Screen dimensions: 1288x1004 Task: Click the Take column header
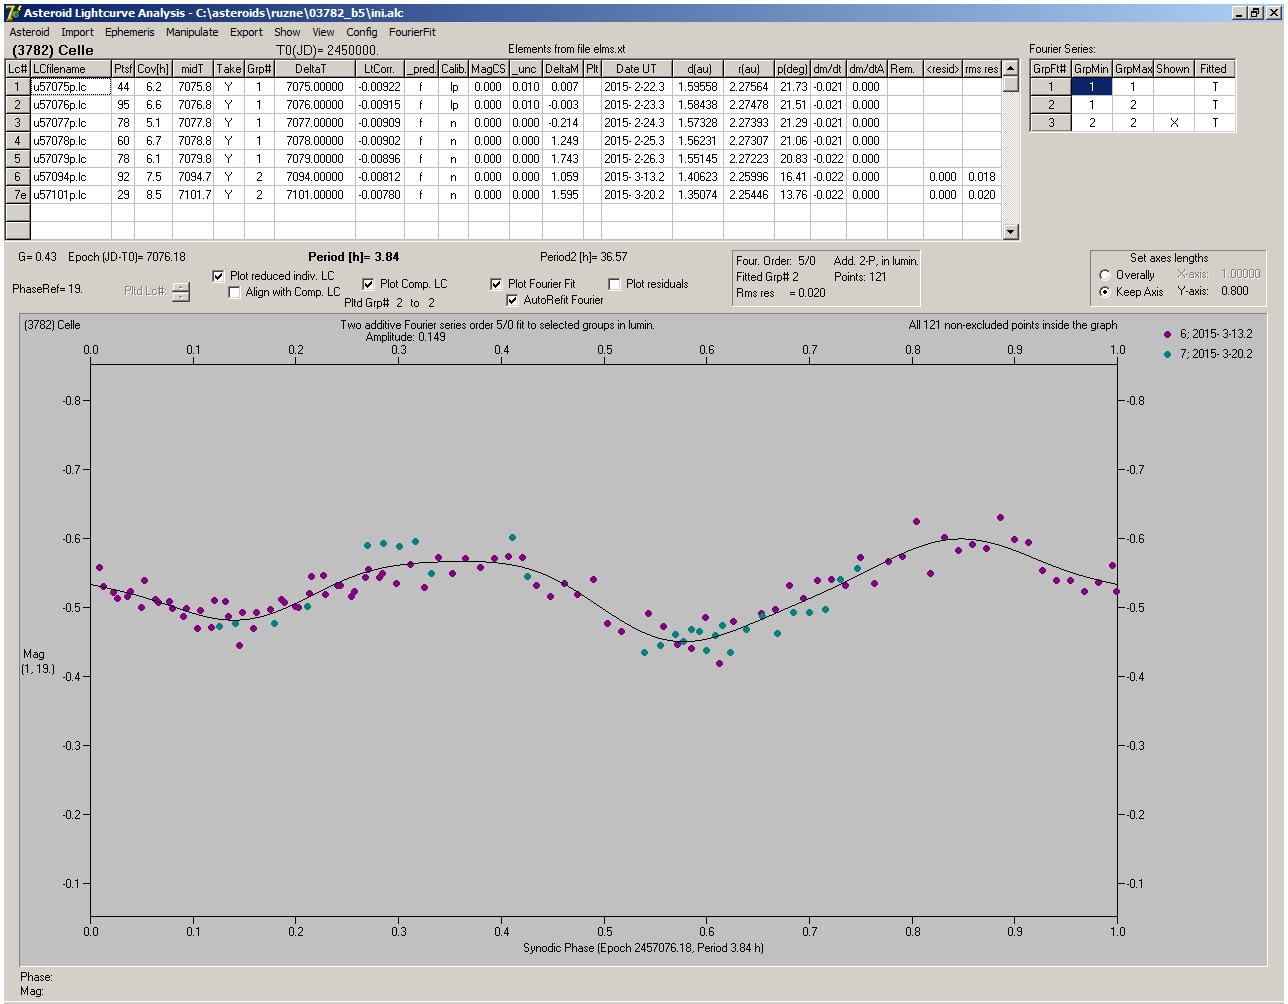tap(229, 69)
